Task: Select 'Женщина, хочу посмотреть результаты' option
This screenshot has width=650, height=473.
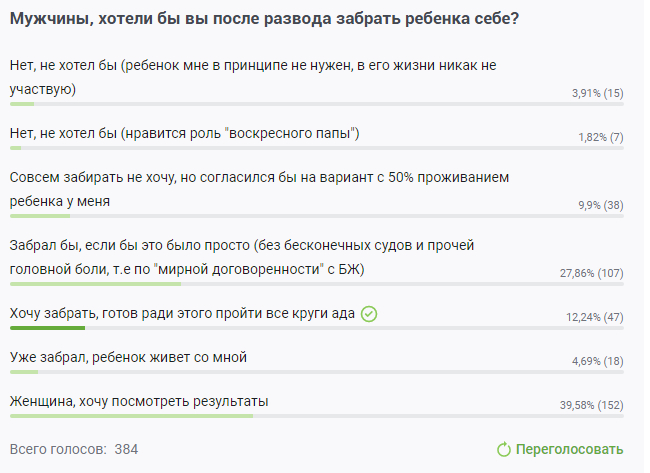Action: point(139,400)
